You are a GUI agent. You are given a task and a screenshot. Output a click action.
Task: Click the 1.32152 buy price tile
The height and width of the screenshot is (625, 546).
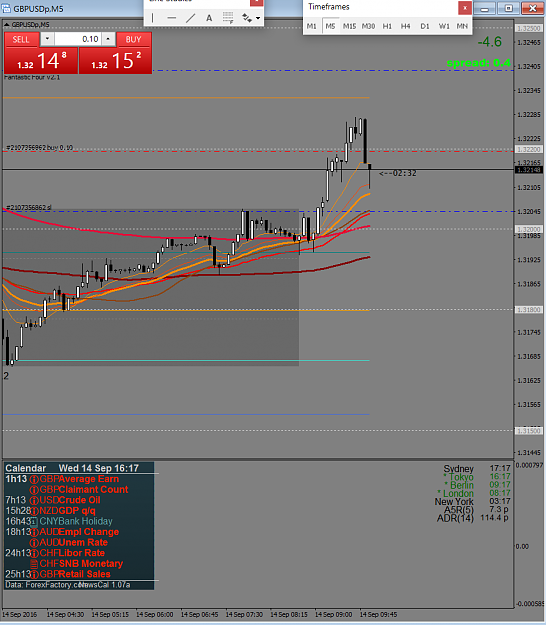coord(116,61)
